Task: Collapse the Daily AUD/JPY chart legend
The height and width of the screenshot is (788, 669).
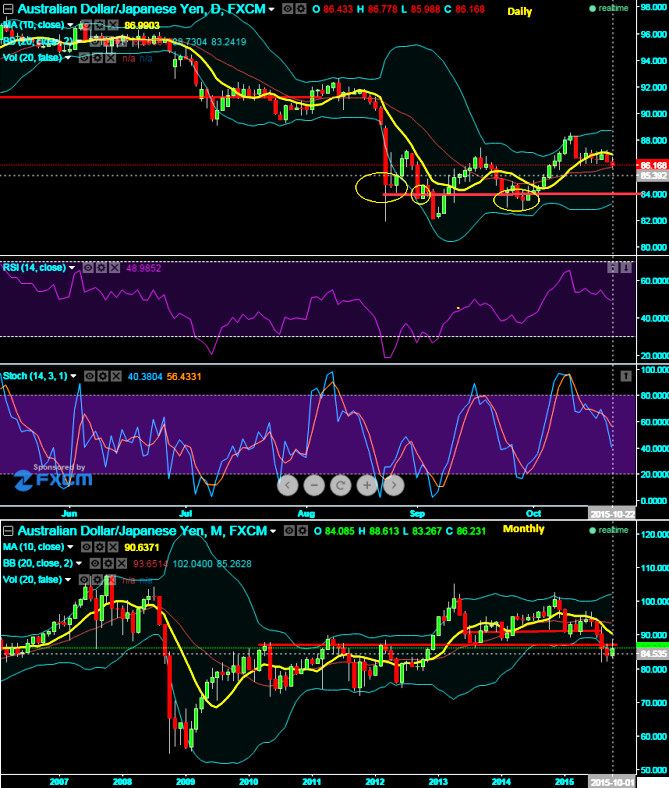Action: pos(9,9)
